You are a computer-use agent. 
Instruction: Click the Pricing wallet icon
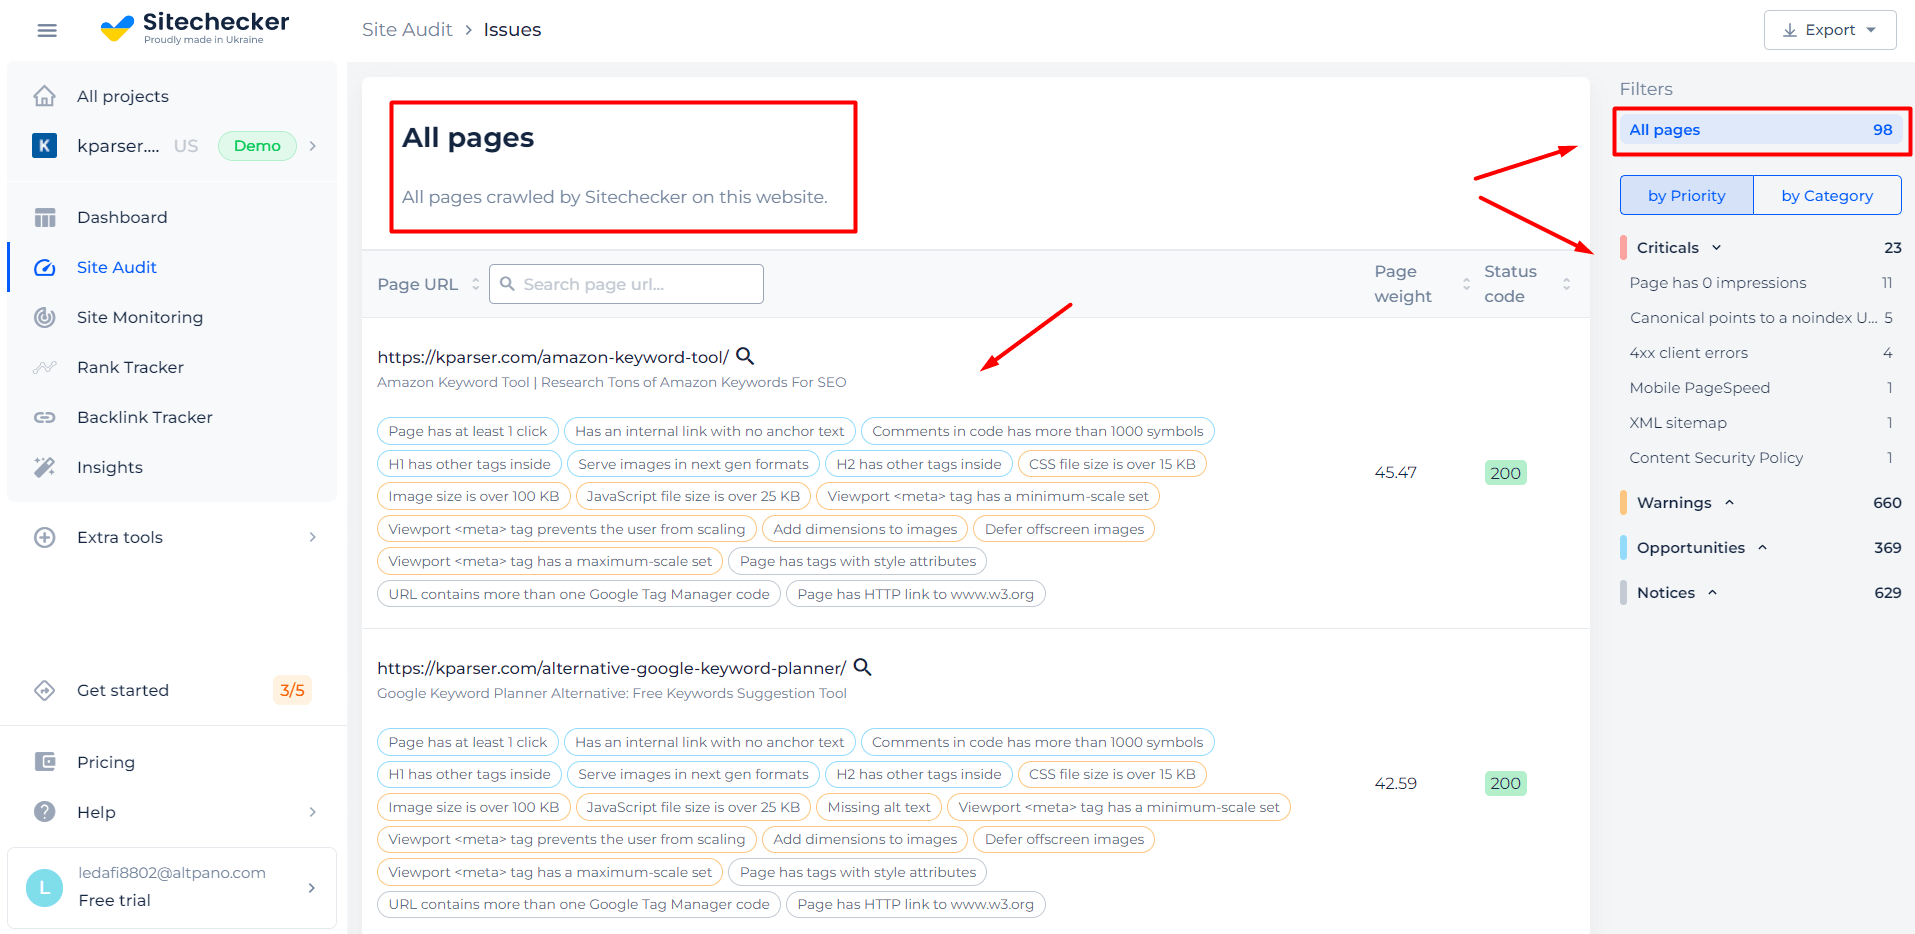[x=45, y=762]
